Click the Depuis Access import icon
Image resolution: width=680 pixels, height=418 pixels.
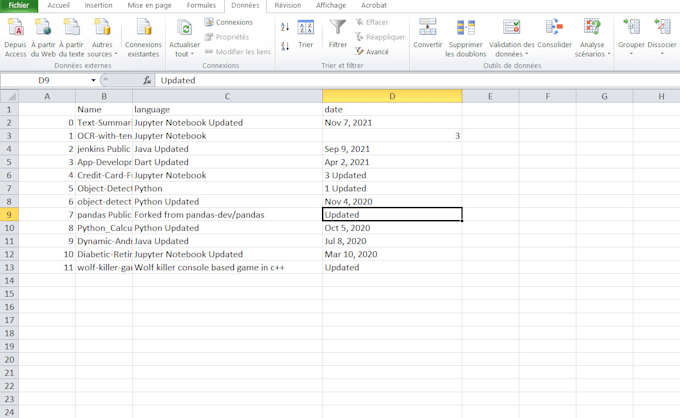click(15, 28)
